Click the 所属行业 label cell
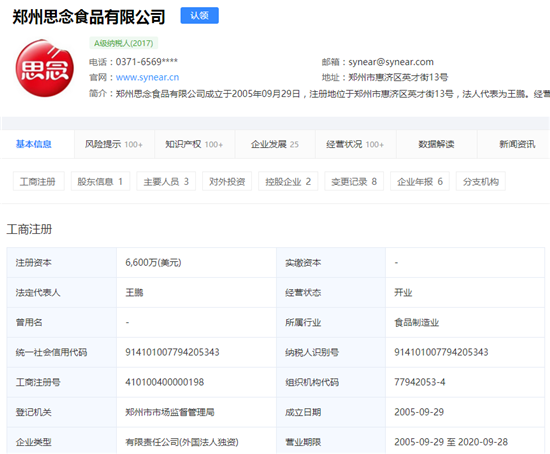 [x=331, y=322]
